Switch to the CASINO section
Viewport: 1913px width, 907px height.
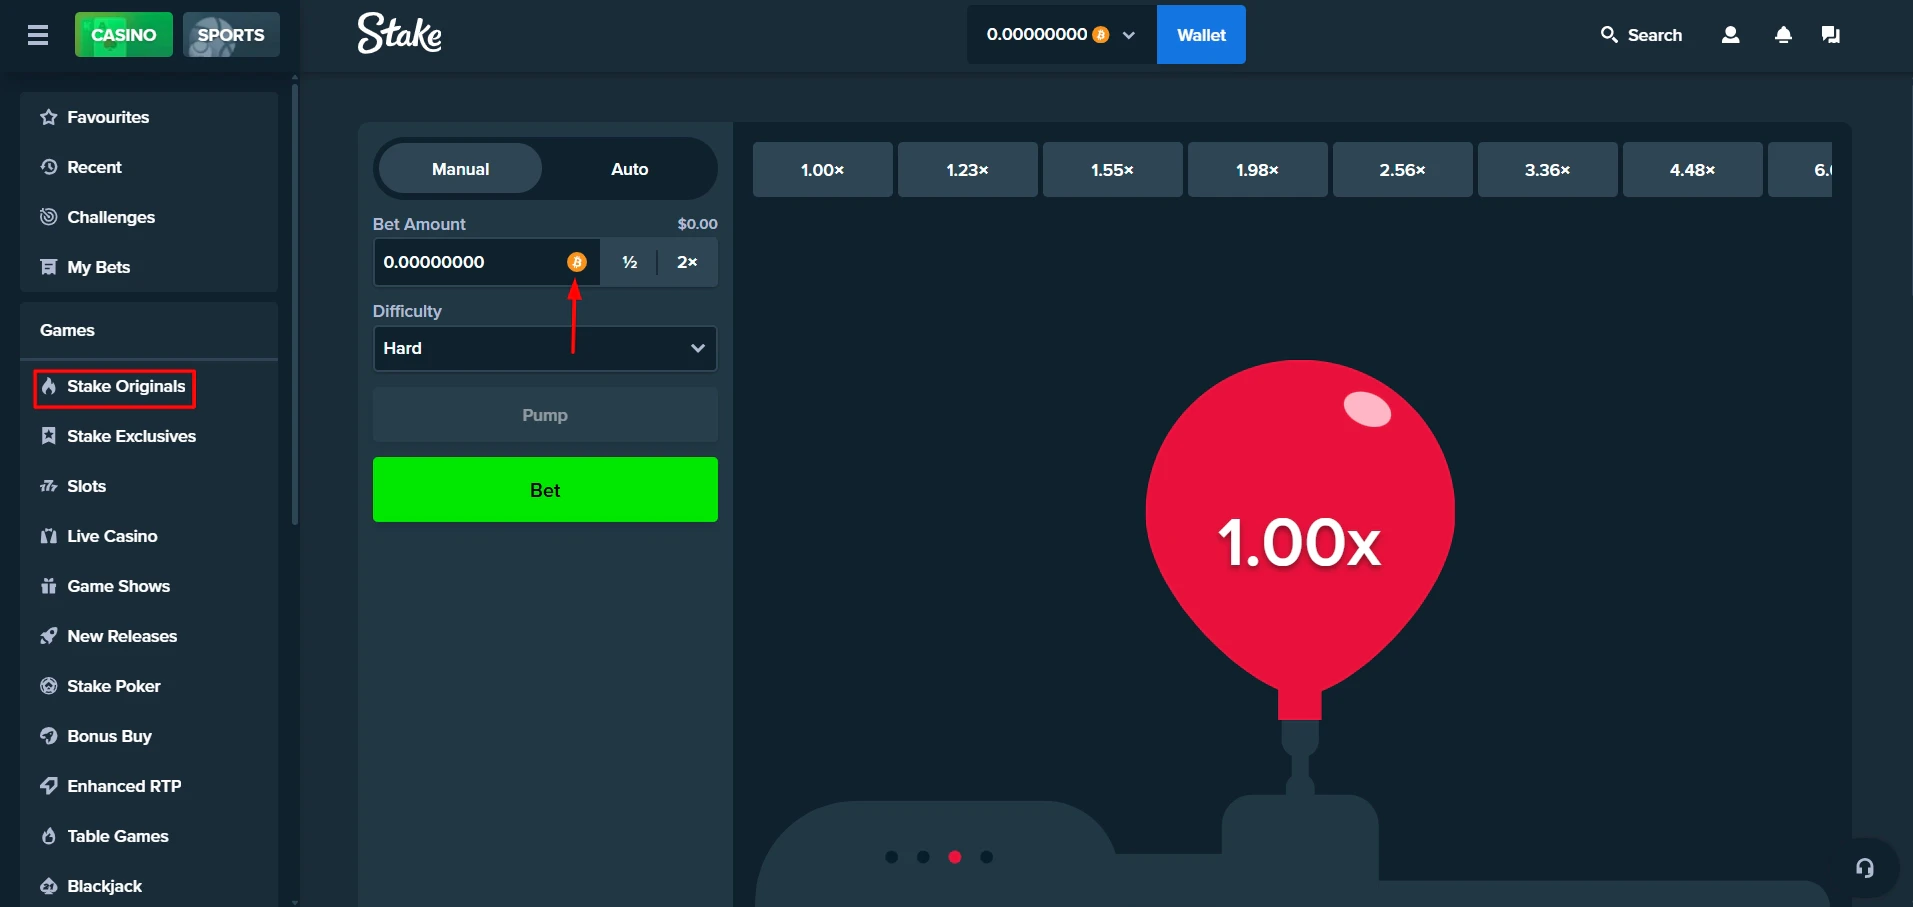(124, 35)
